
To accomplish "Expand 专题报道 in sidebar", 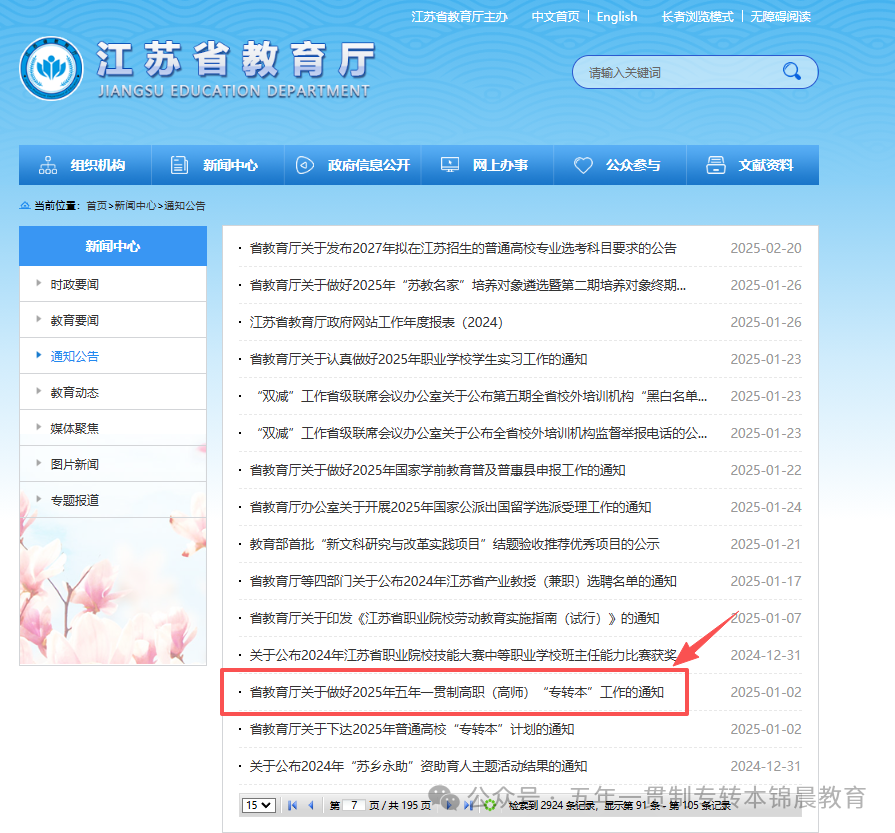I will (x=75, y=500).
